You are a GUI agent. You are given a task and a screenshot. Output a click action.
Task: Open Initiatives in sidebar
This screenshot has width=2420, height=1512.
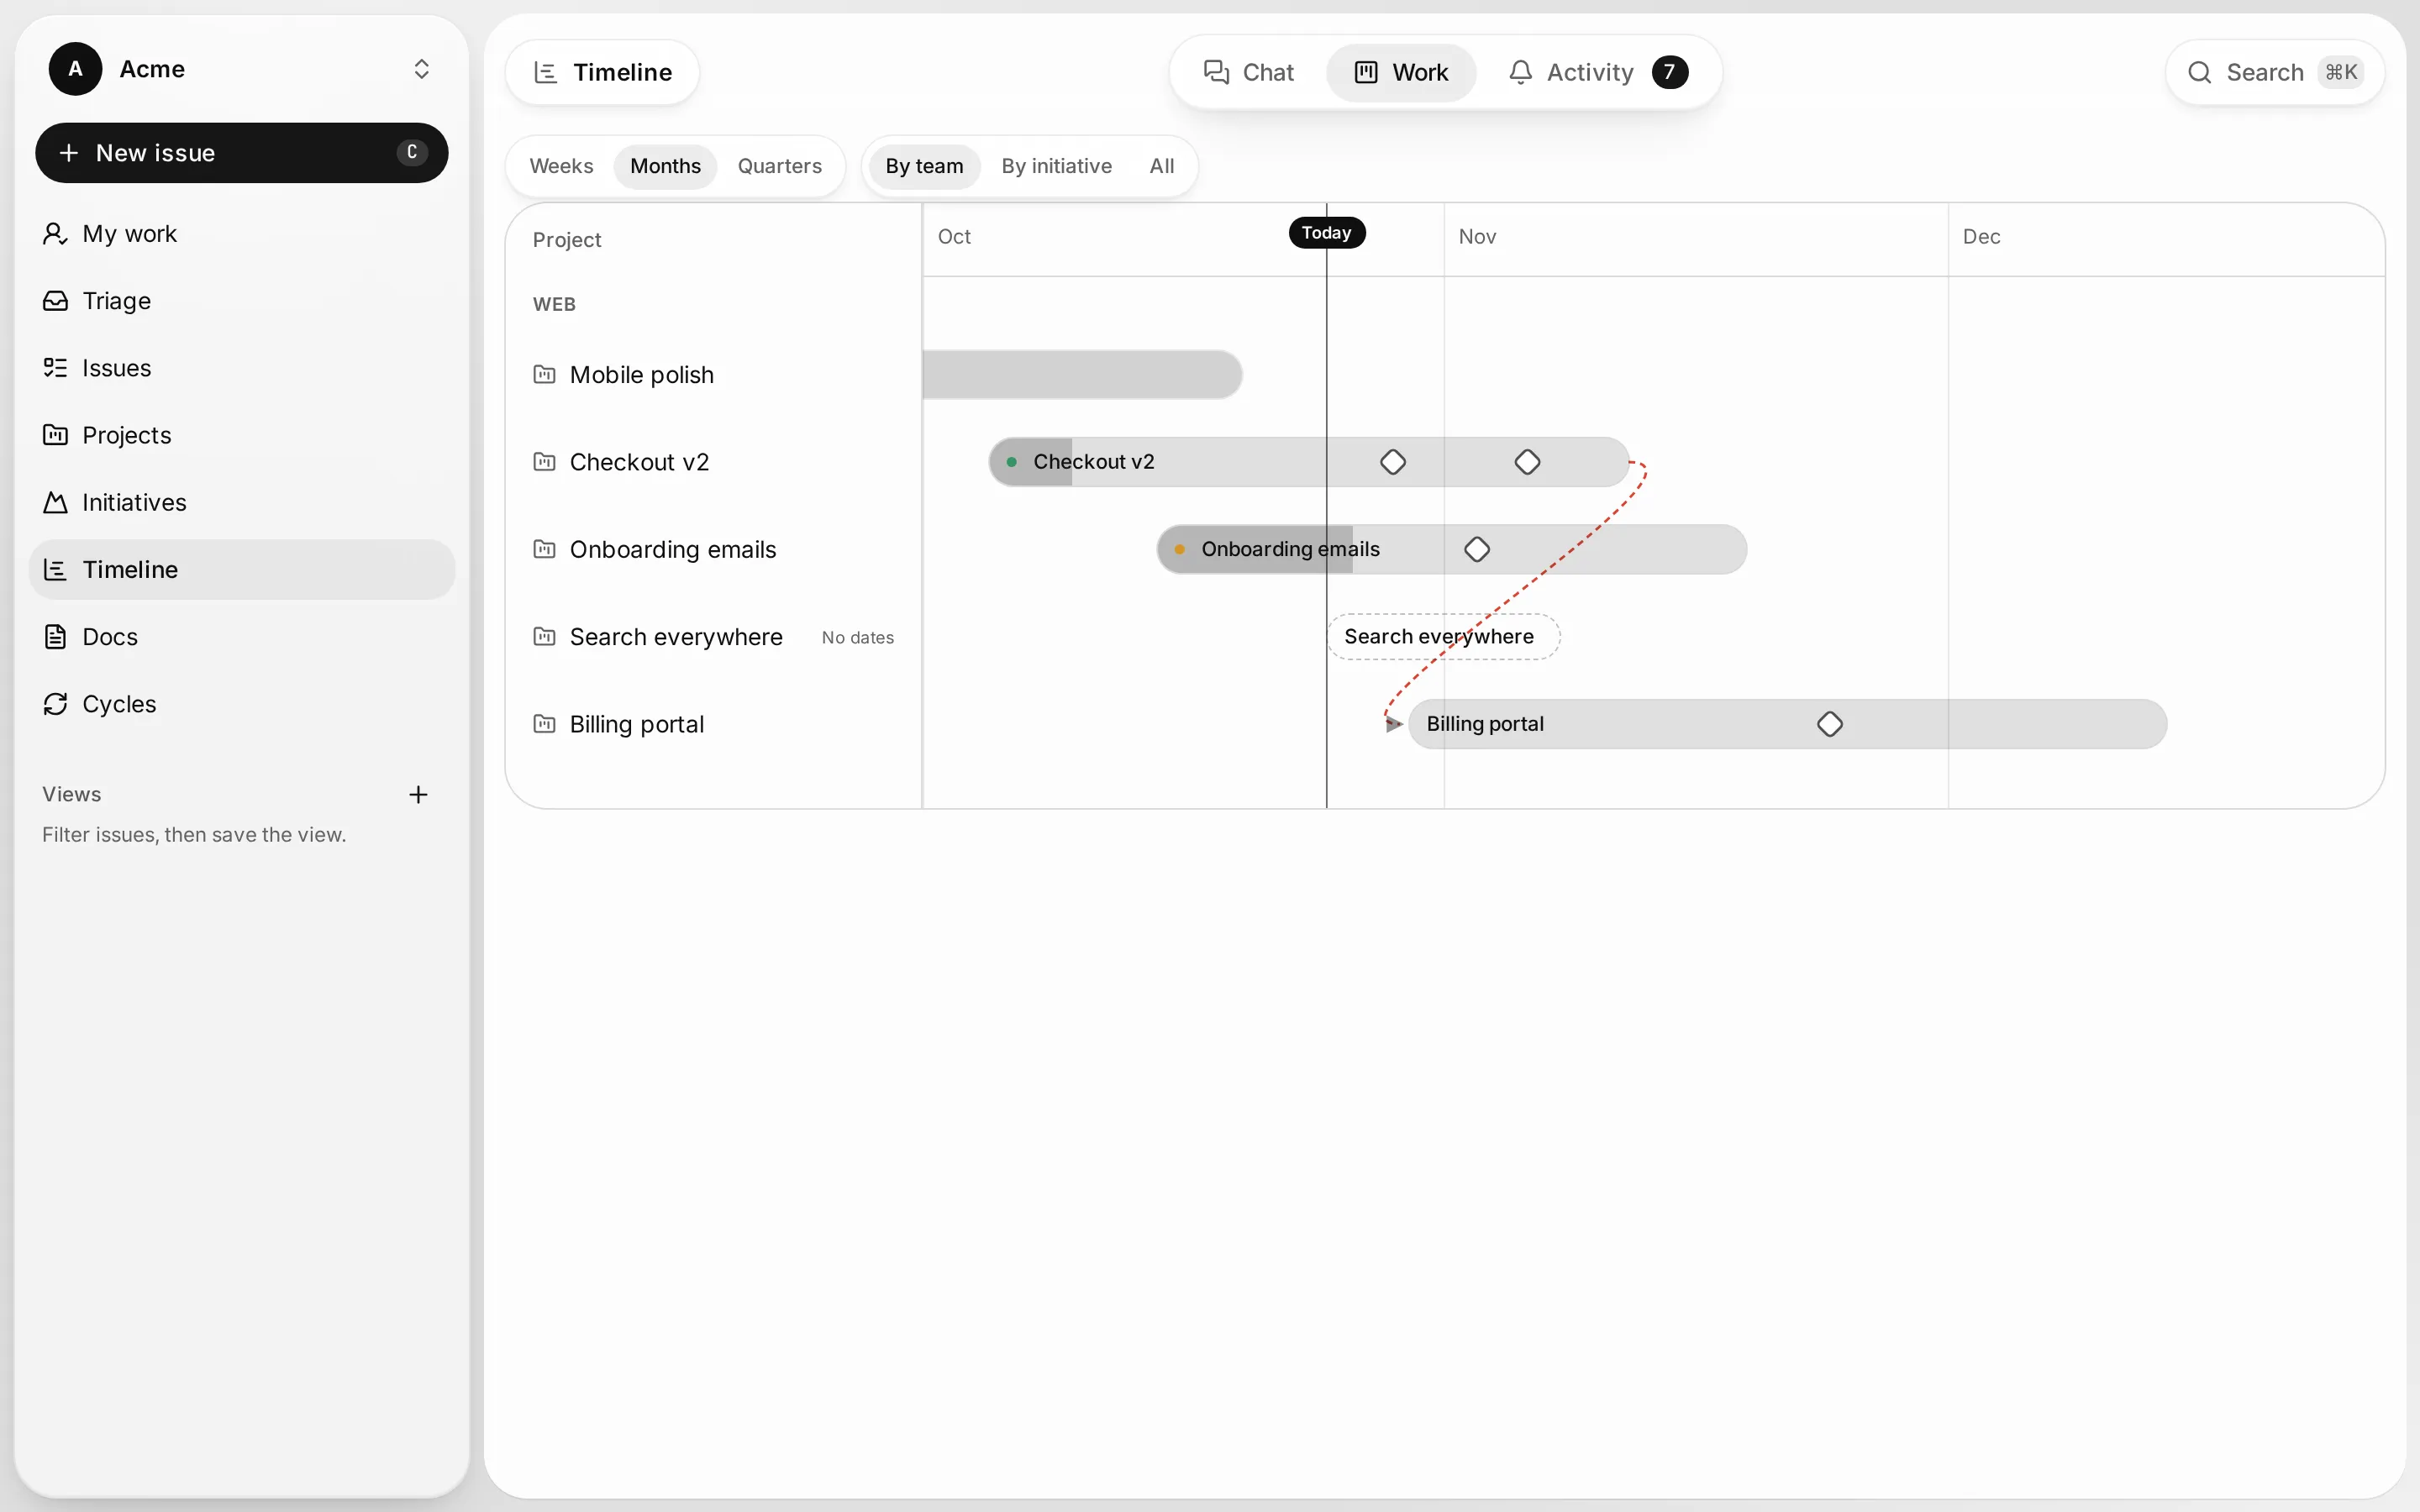241,502
